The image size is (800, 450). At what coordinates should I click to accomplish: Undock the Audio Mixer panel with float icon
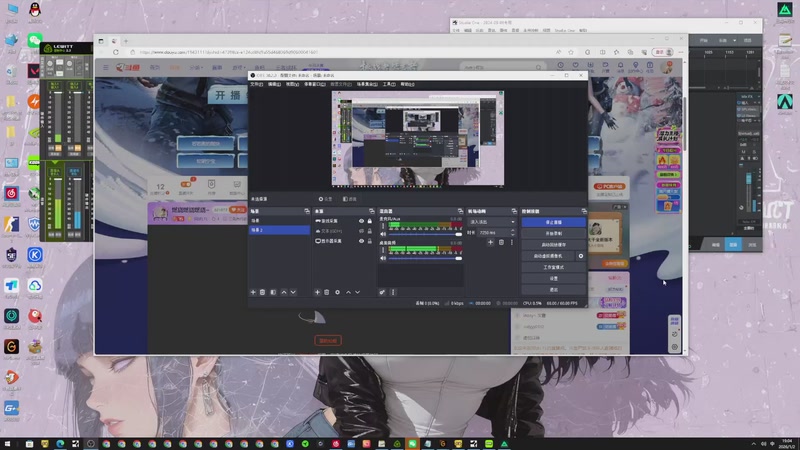click(x=460, y=211)
